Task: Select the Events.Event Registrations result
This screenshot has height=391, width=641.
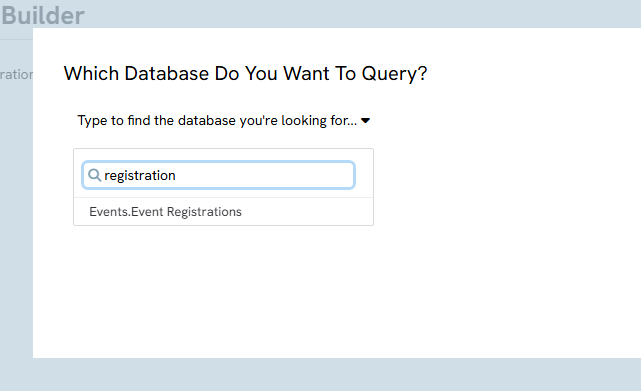Action: pos(223,211)
